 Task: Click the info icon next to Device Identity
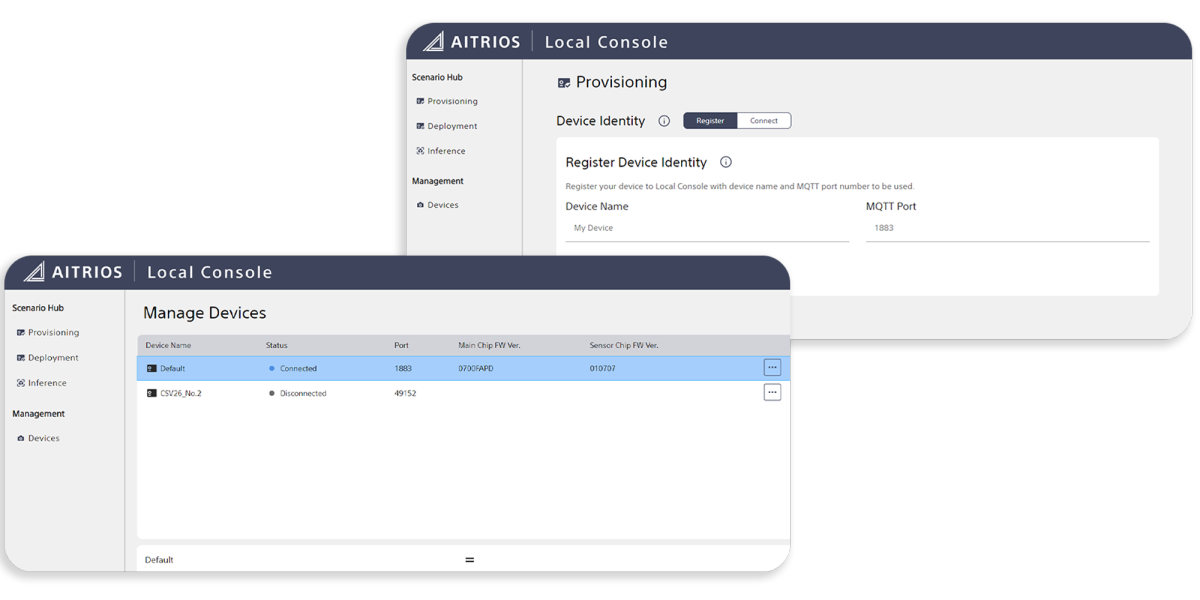(664, 120)
